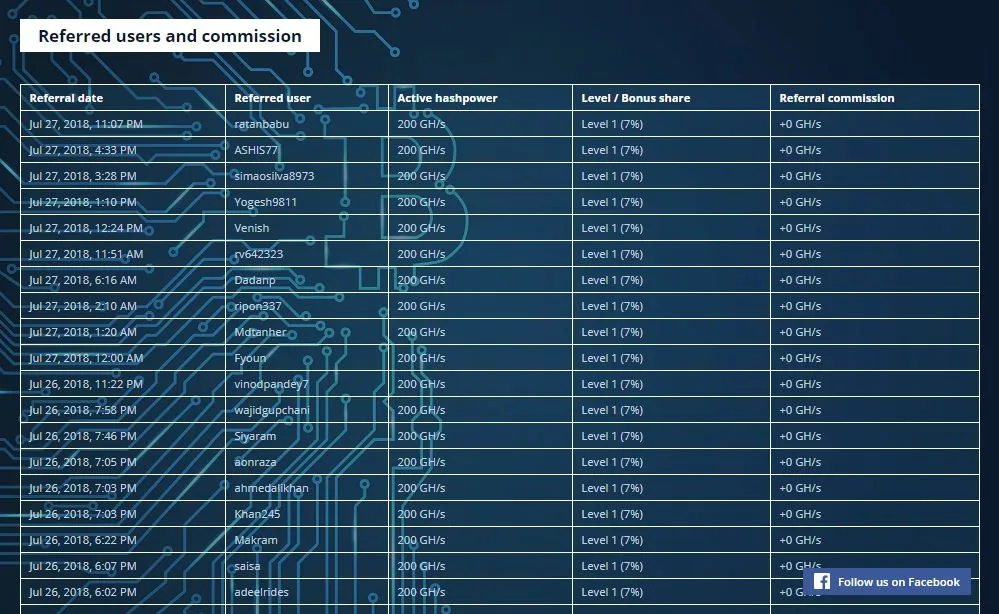This screenshot has height=614, width=999.
Task: Click the Referral date column header
Action: [66, 98]
